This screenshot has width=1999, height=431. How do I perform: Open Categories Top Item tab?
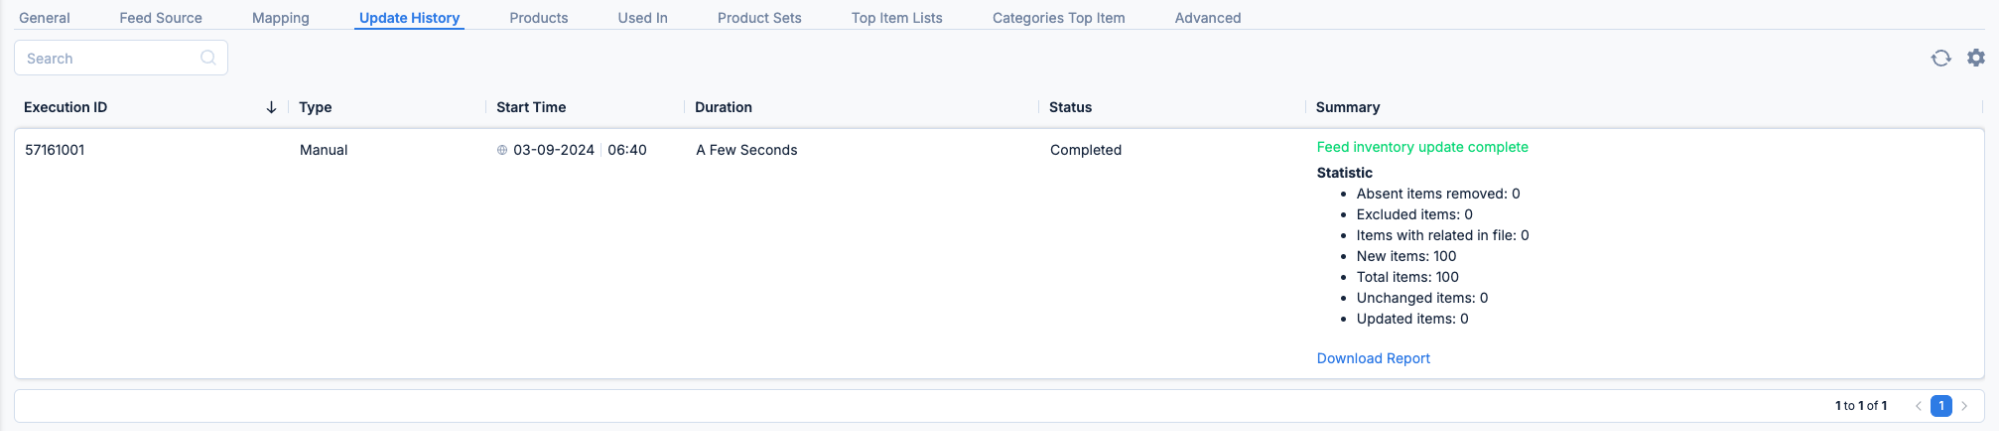(x=1058, y=18)
